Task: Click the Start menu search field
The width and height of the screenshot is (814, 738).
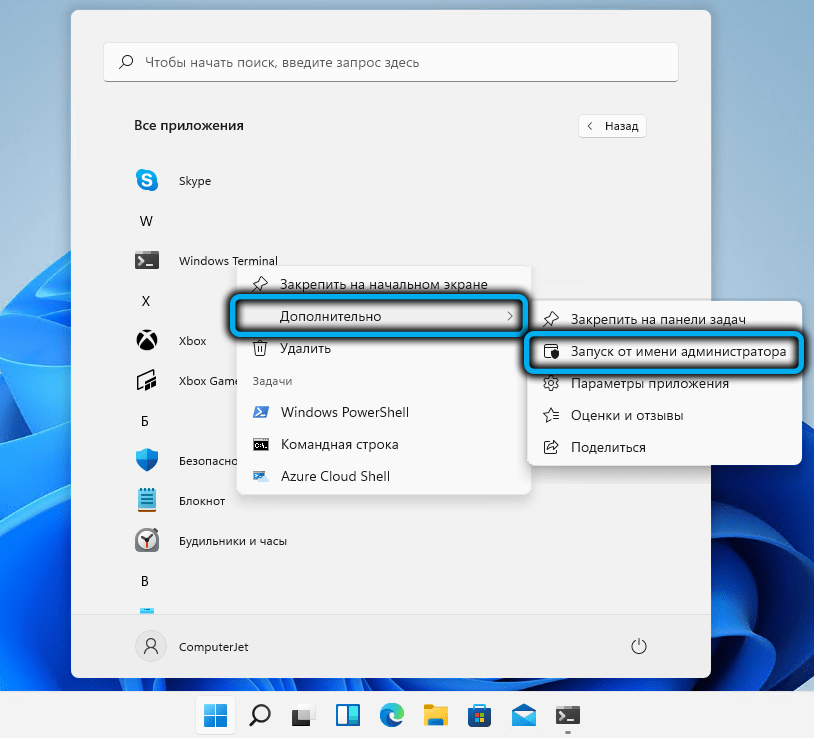Action: pyautogui.click(x=390, y=62)
